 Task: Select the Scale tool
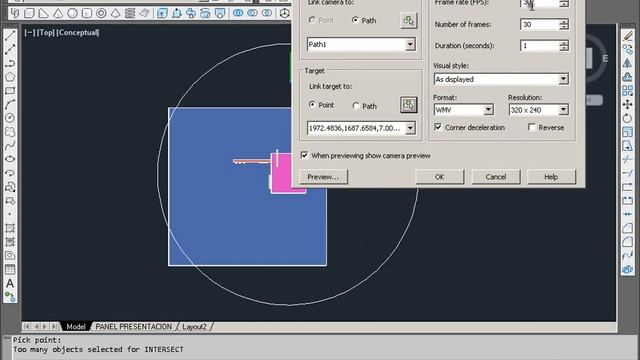pyautogui.click(x=627, y=132)
